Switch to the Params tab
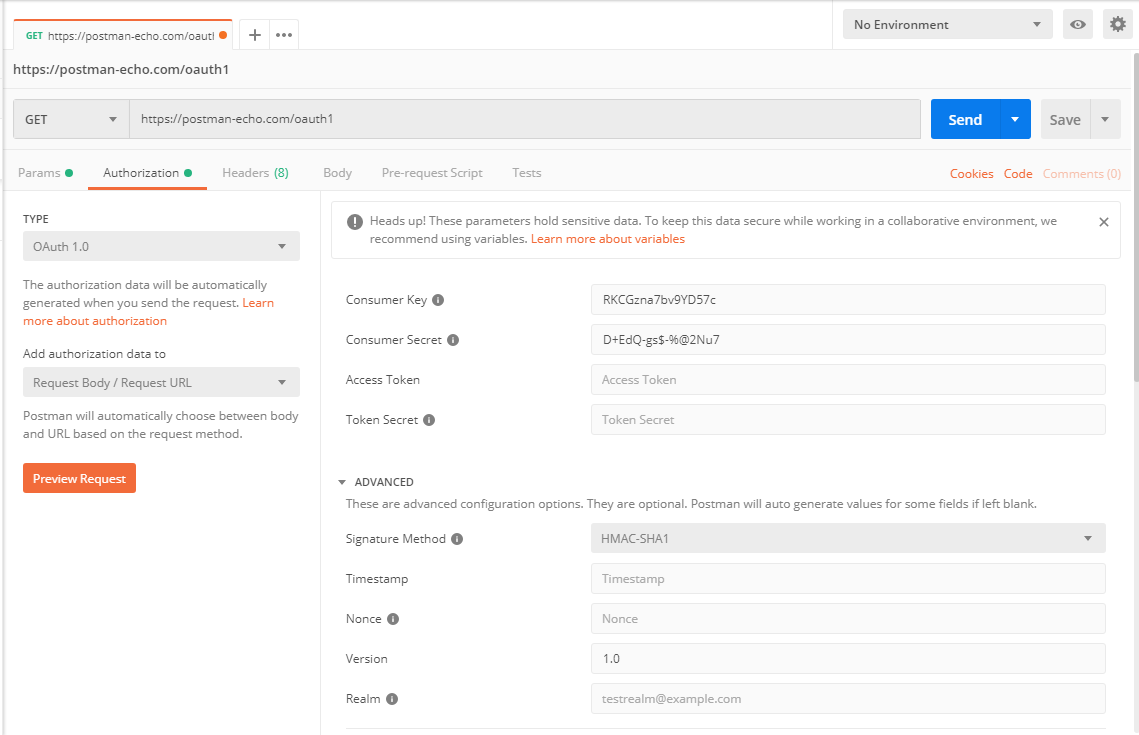Screen dimensions: 1139x735 pos(45,173)
